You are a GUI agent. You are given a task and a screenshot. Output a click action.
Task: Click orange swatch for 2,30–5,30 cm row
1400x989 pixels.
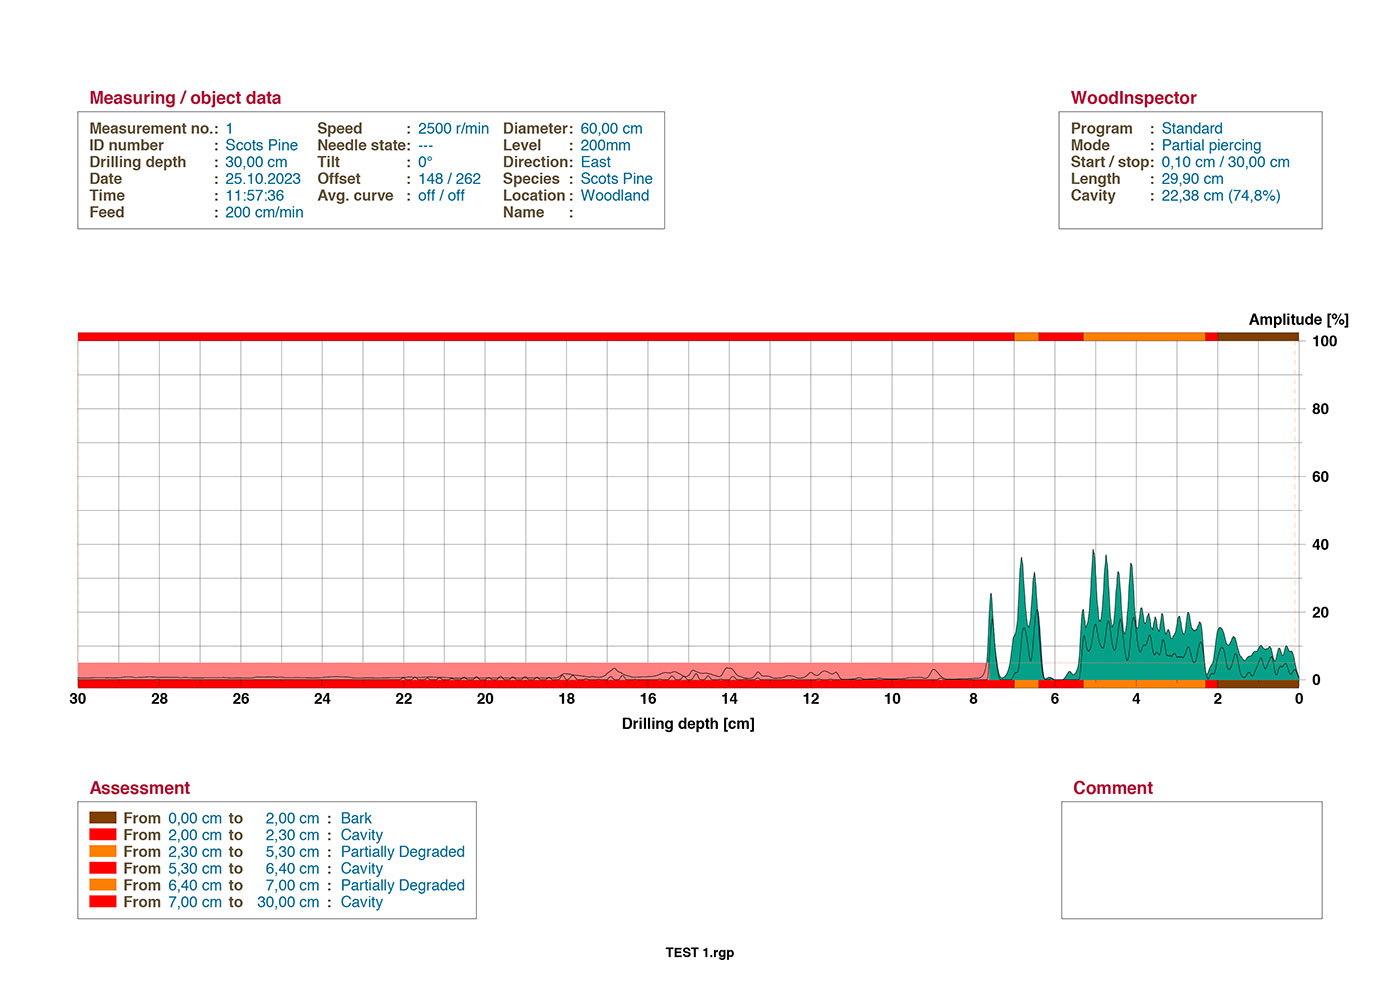102,852
